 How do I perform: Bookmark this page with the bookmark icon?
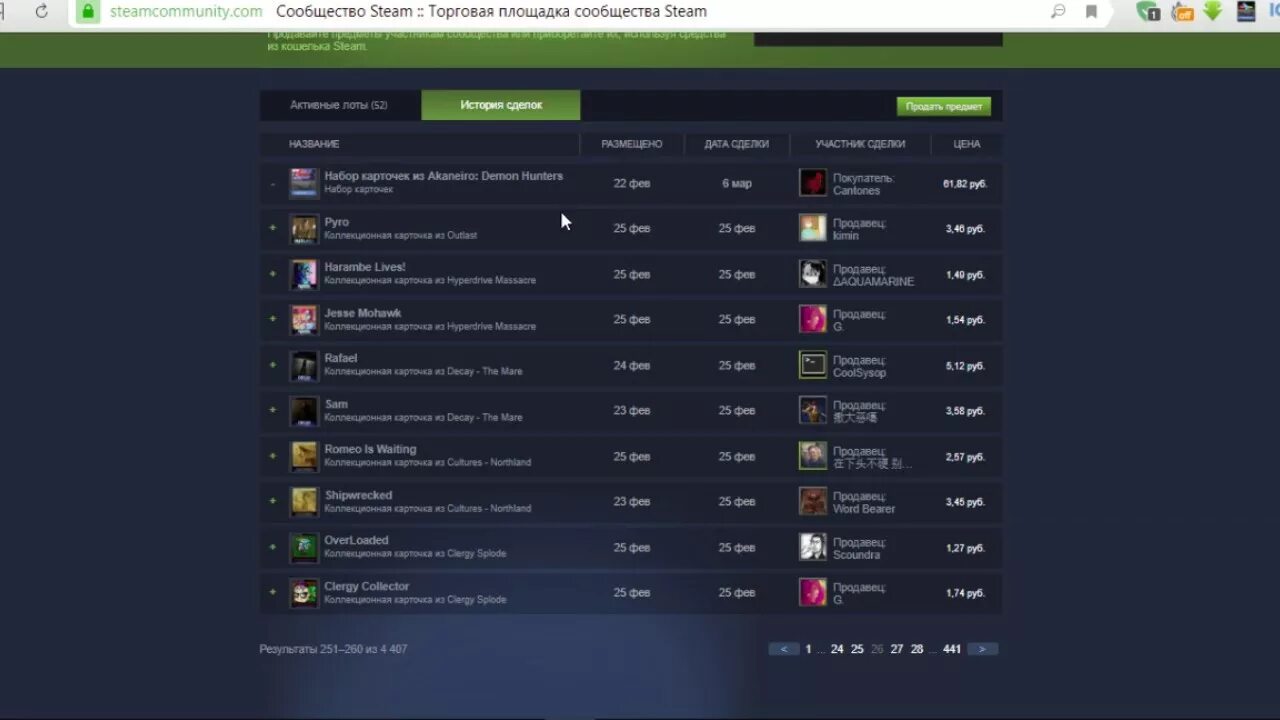point(1091,12)
